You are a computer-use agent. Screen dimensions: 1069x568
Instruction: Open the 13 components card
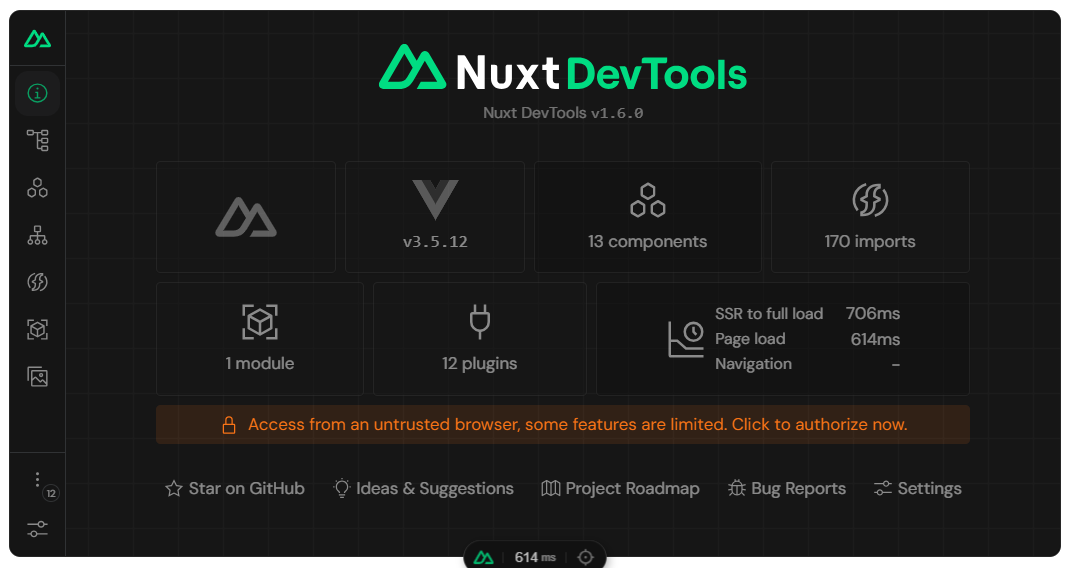click(x=648, y=217)
